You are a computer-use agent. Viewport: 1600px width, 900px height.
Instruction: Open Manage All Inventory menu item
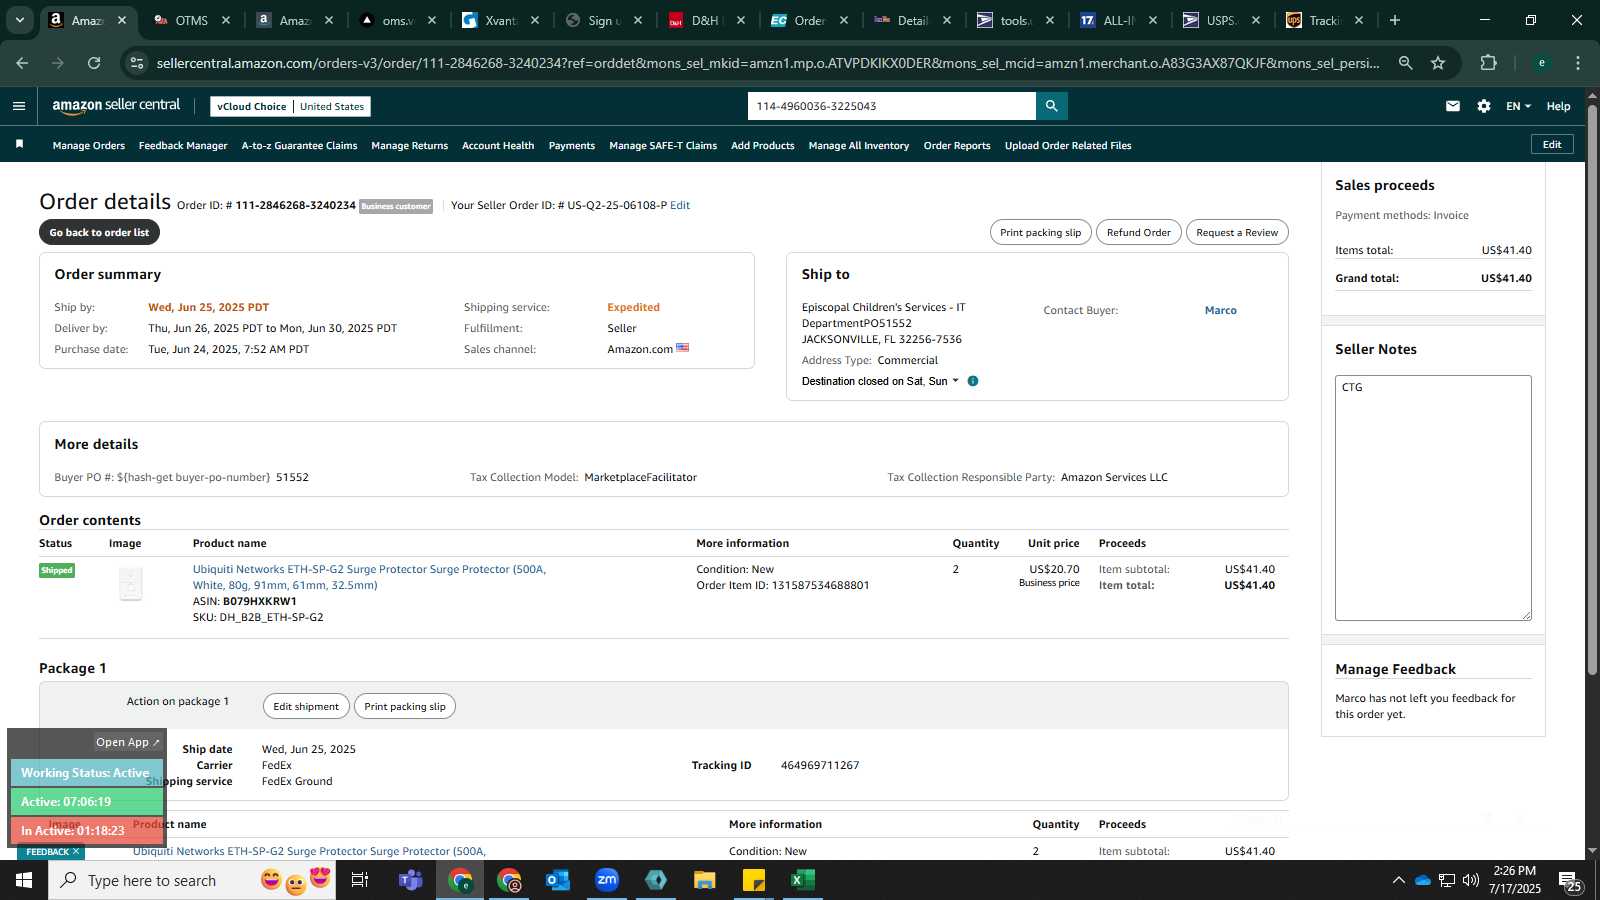[x=859, y=145]
